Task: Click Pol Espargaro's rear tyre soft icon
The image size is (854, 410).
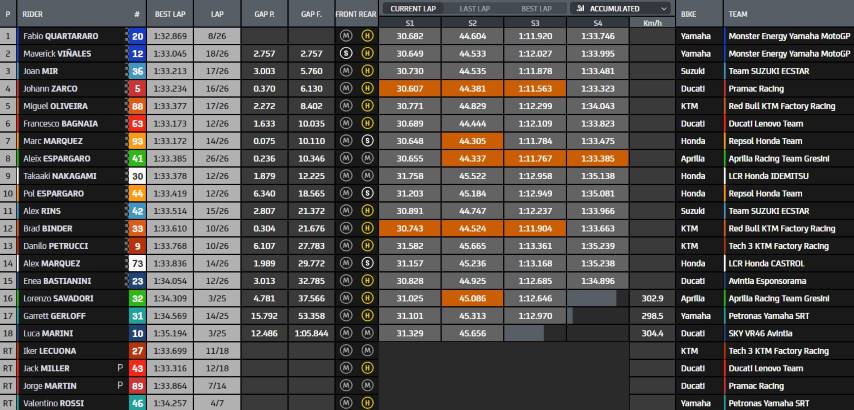Action: [367, 193]
